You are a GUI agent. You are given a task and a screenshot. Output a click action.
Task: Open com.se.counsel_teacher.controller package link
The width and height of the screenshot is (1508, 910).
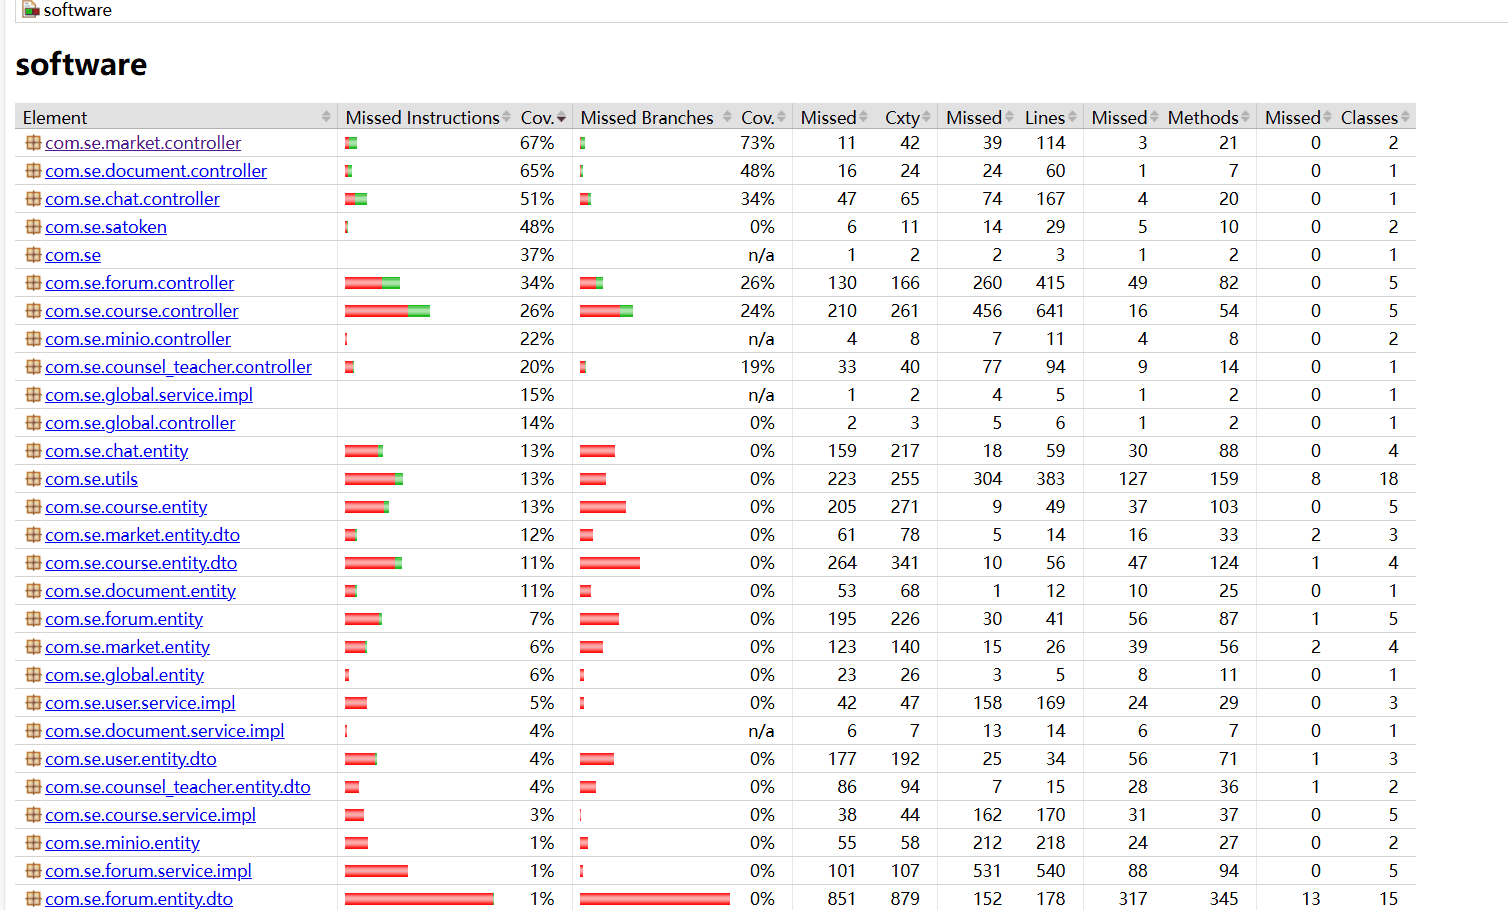(178, 367)
